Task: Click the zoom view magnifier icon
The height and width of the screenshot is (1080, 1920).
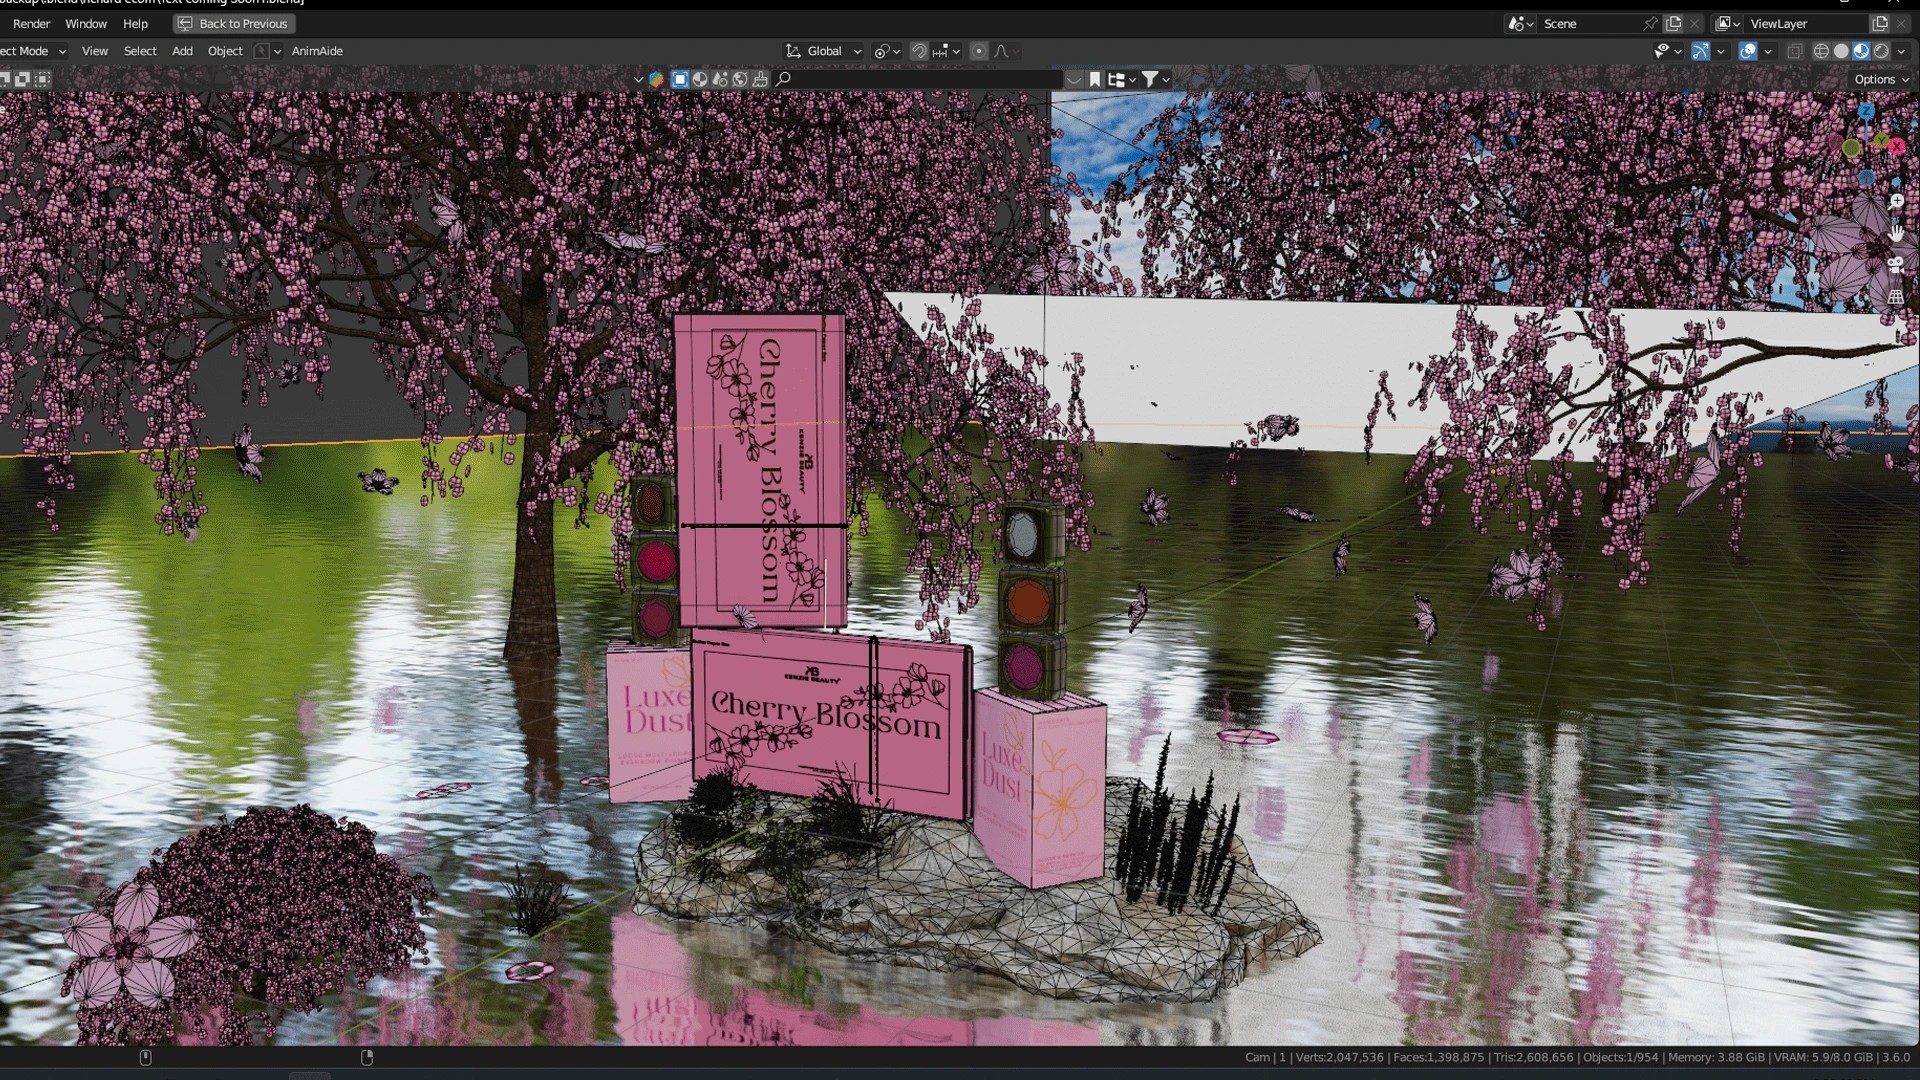Action: [x=1896, y=201]
